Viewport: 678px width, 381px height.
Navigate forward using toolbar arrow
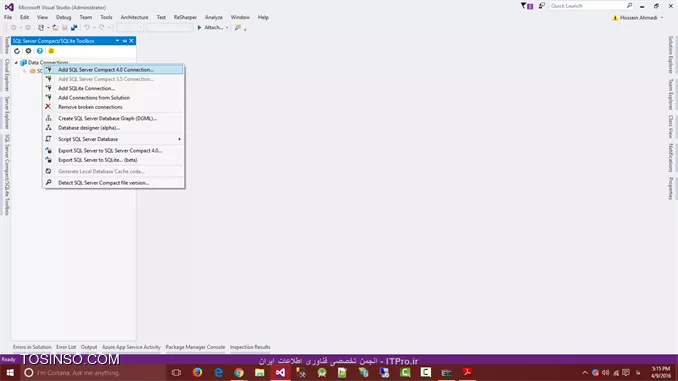click(x=28, y=28)
